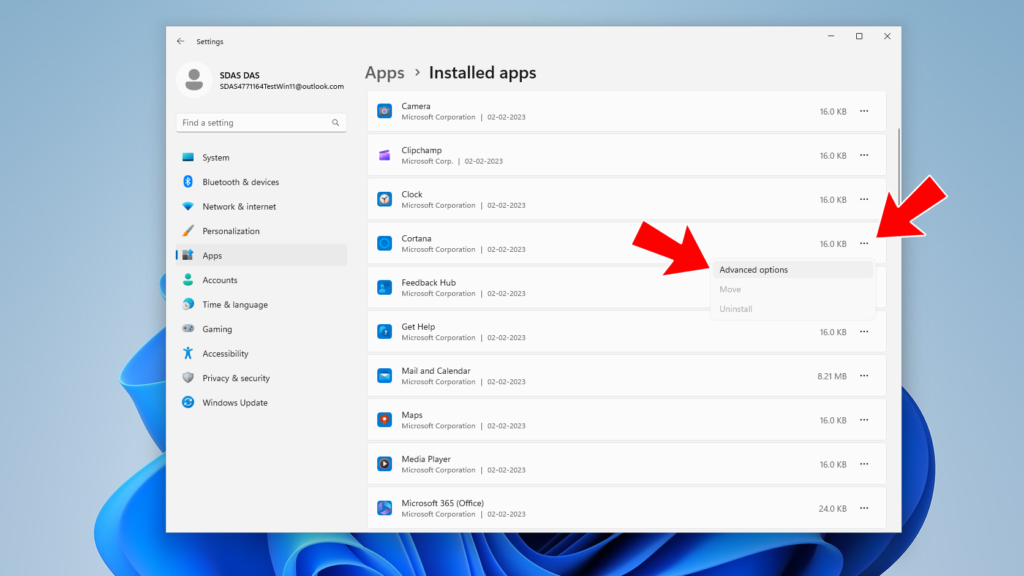Click the Clipchamp app icon
Image resolution: width=1024 pixels, height=576 pixels.
click(385, 155)
